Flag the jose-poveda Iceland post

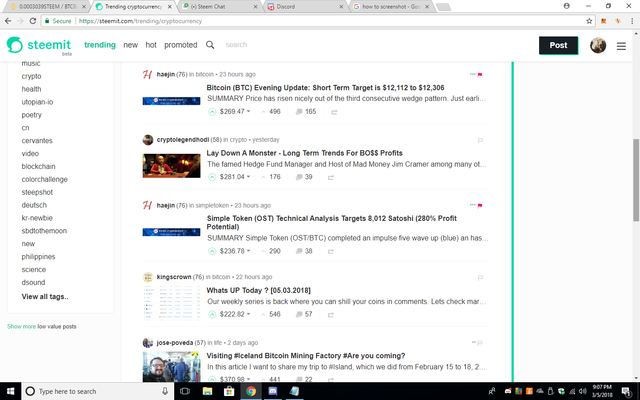480,343
